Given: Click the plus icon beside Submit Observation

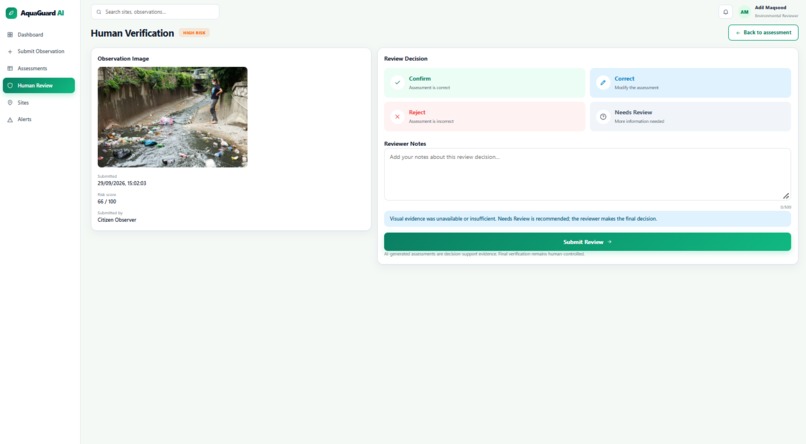Looking at the screenshot, I should [x=10, y=51].
